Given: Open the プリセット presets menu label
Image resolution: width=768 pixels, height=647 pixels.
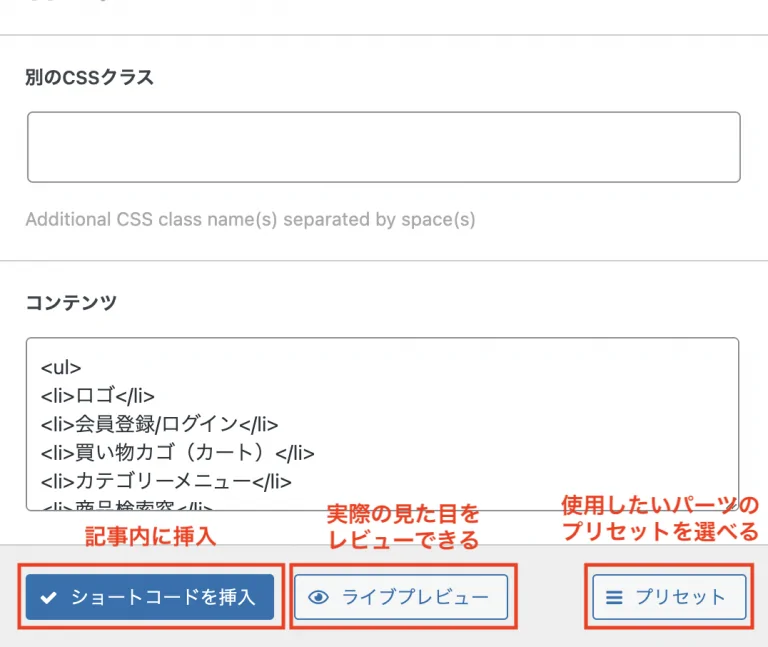Looking at the screenshot, I should coord(680,597).
